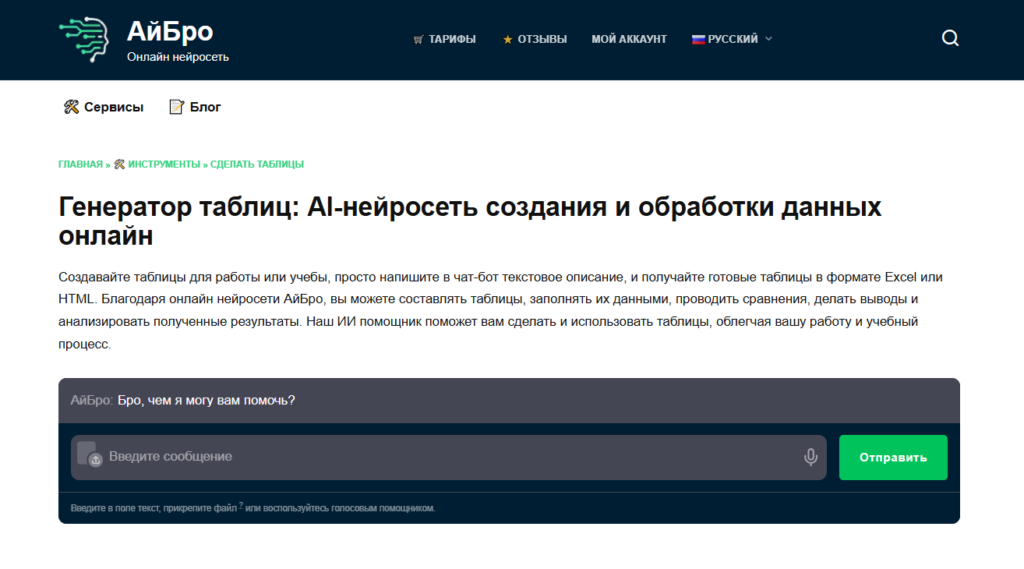Focus the Введите сообщение input field
This screenshot has height=569, width=1024.
449,457
